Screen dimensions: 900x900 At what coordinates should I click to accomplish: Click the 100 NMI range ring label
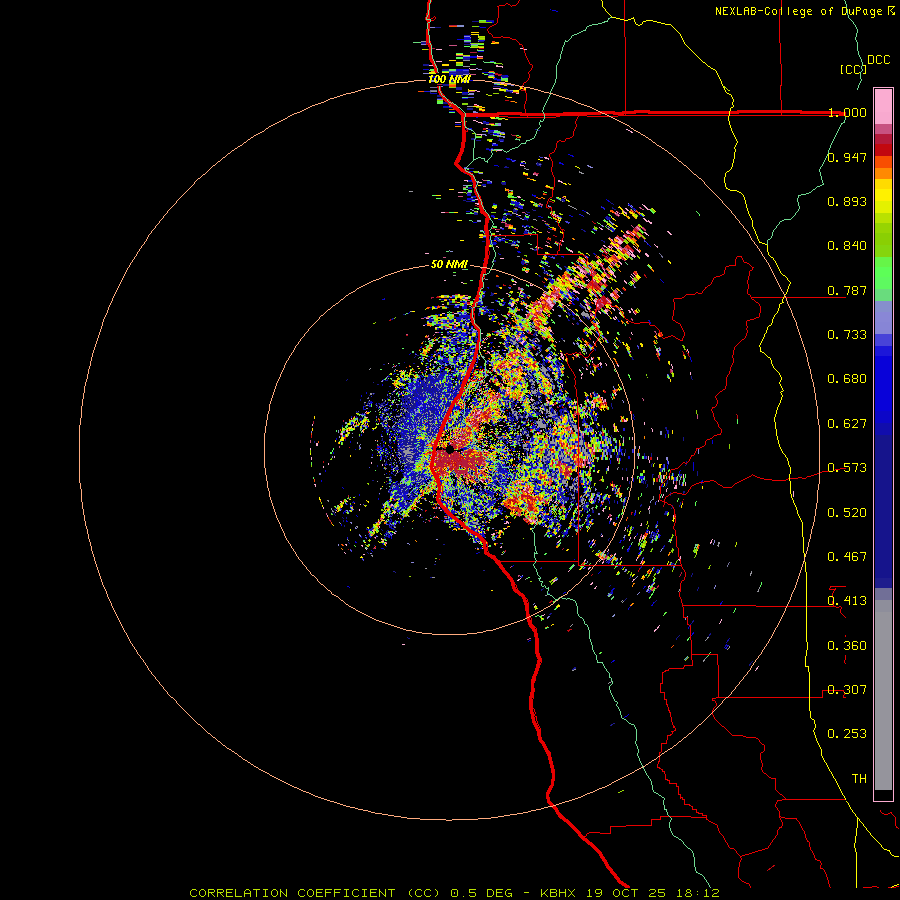pos(449,79)
